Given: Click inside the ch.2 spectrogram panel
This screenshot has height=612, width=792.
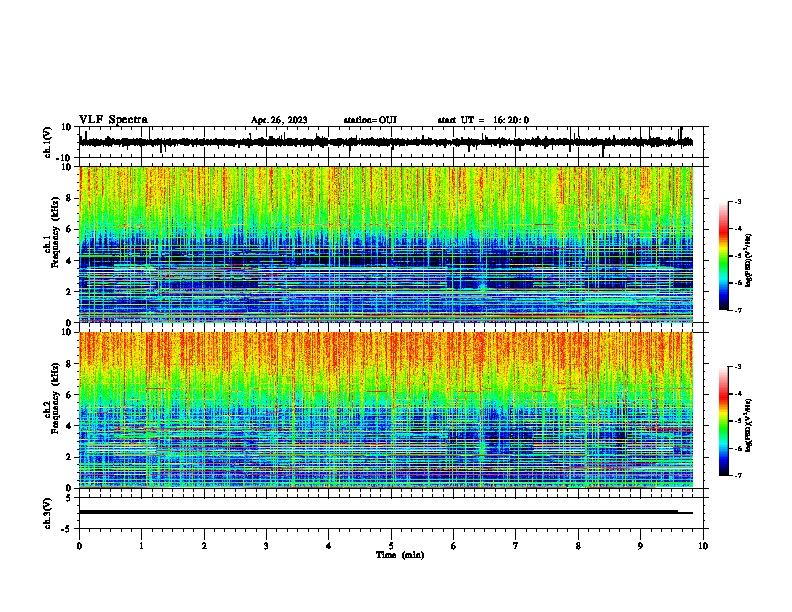Looking at the screenshot, I should click(386, 410).
